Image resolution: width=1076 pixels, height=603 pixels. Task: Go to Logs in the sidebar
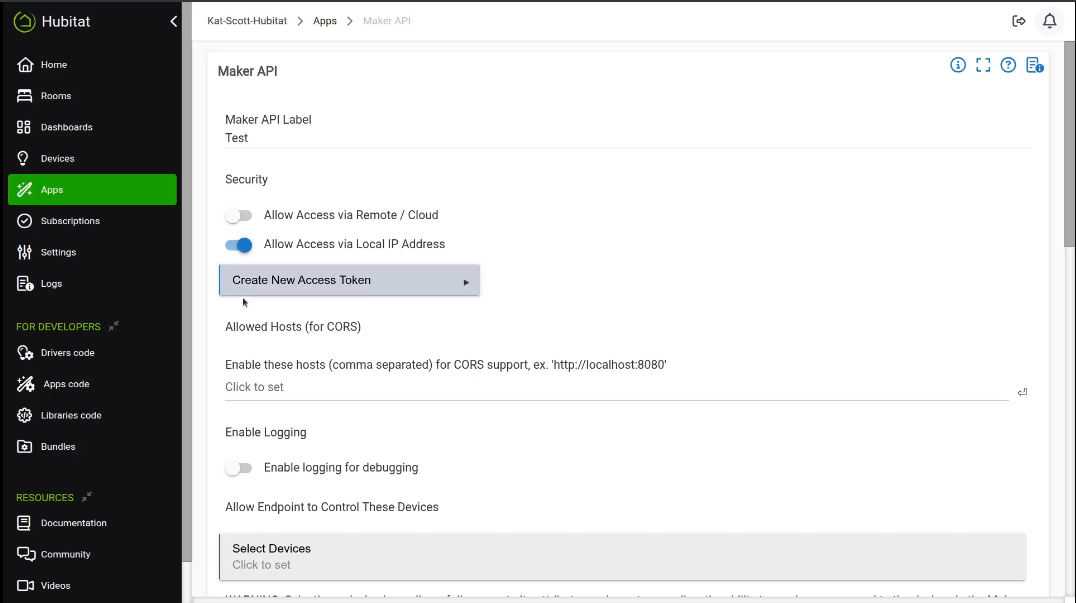(51, 284)
